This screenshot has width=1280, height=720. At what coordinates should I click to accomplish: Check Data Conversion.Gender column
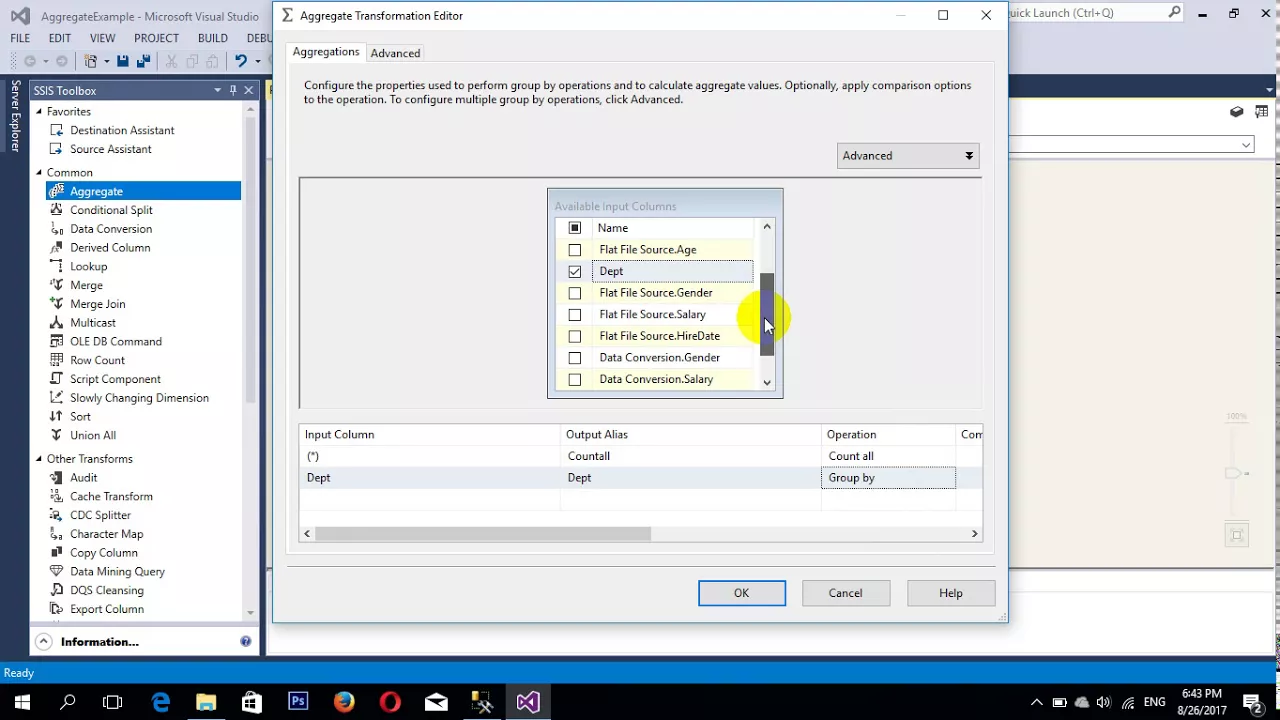tap(575, 358)
